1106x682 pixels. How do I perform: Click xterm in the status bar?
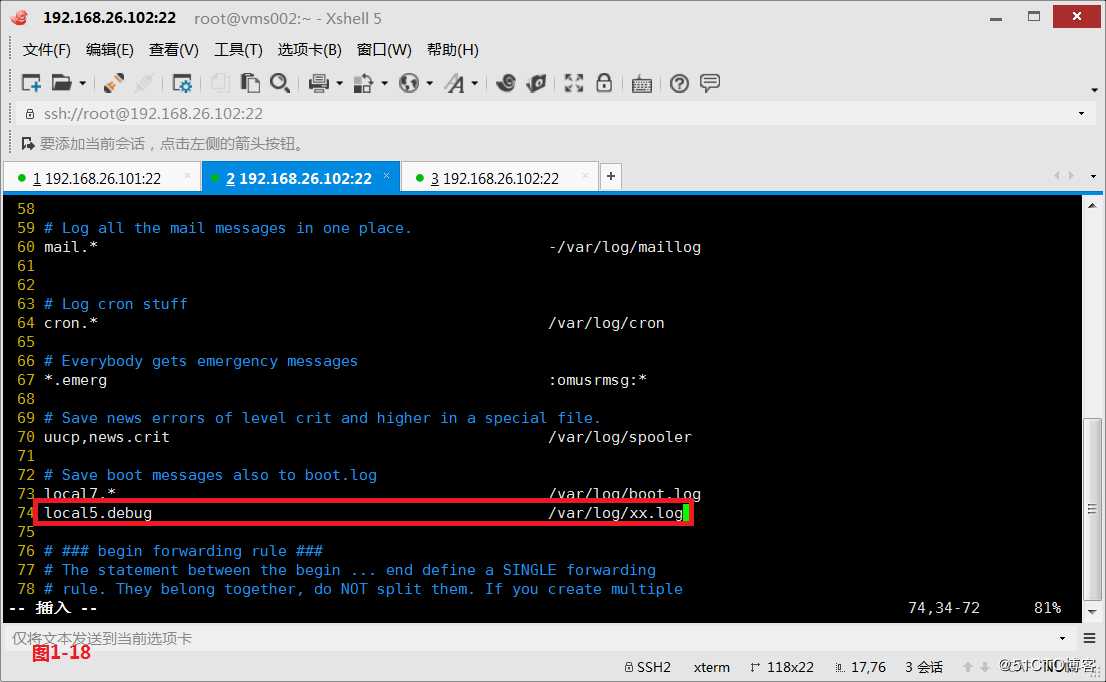712,666
